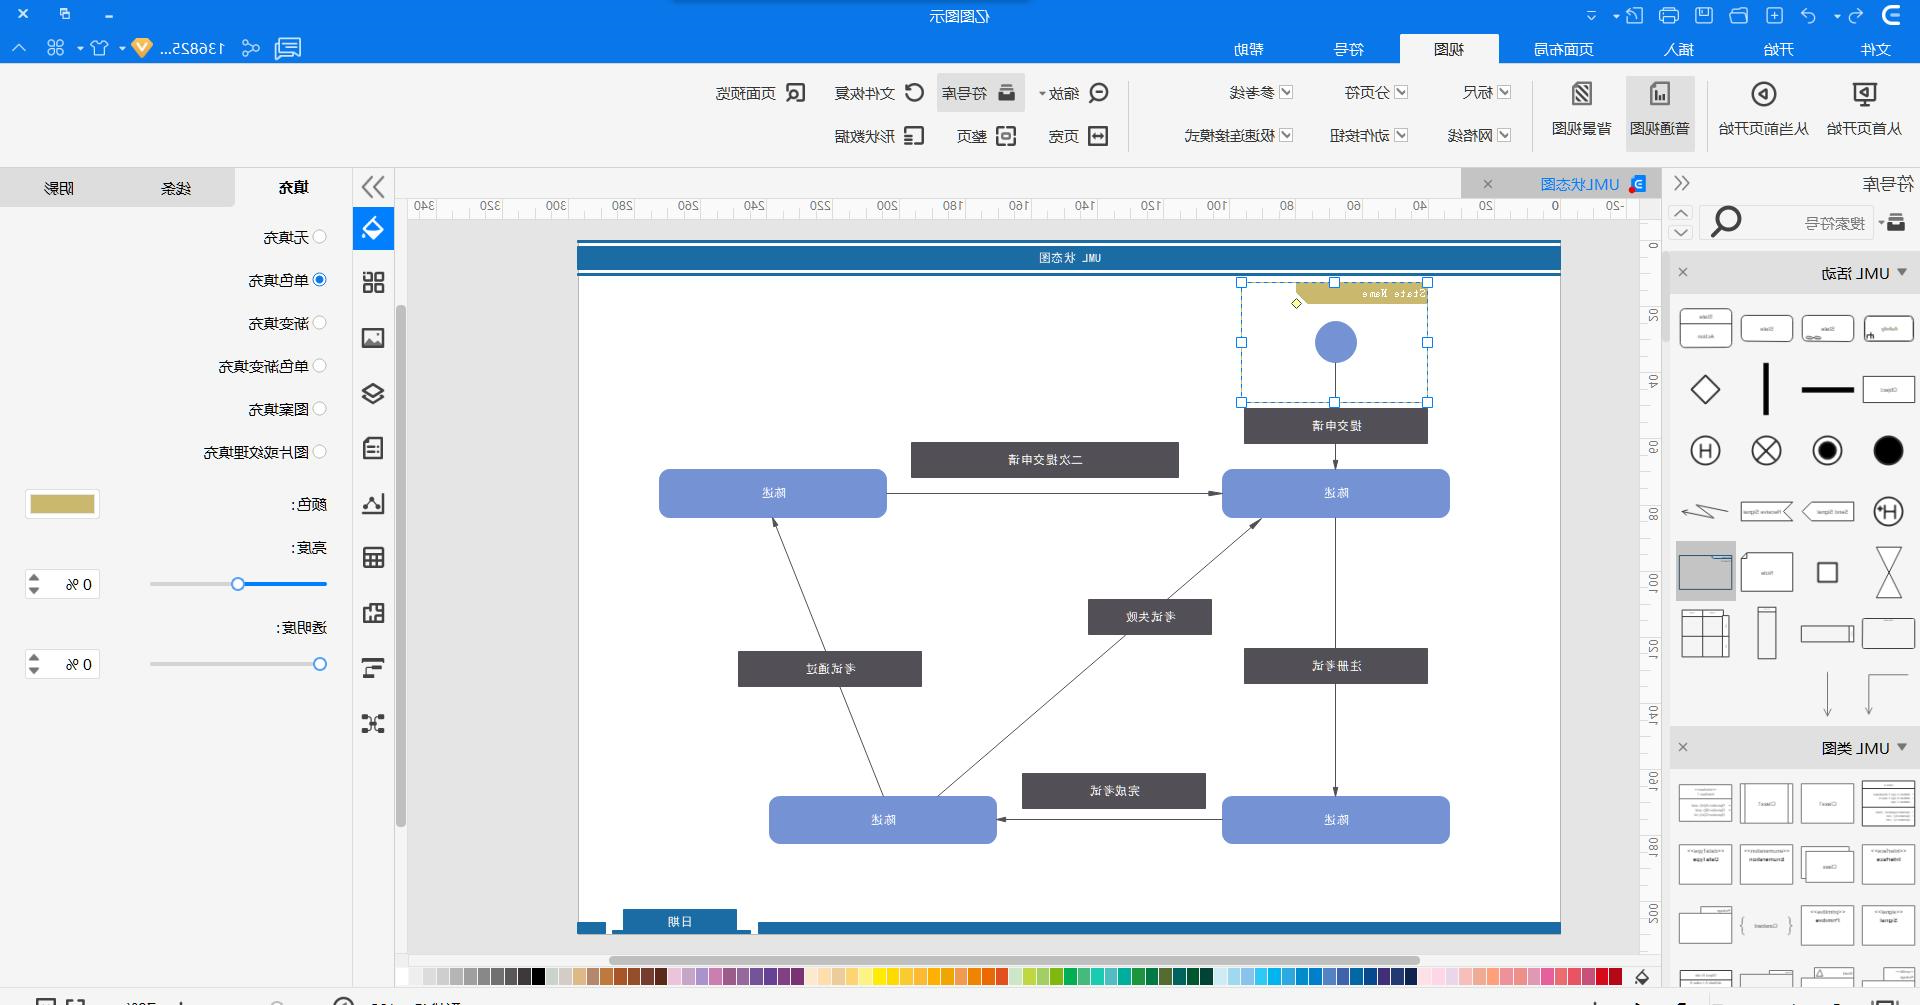Open the Fill panel icon in the sidebar
The height and width of the screenshot is (1005, 1920).
tap(373, 228)
